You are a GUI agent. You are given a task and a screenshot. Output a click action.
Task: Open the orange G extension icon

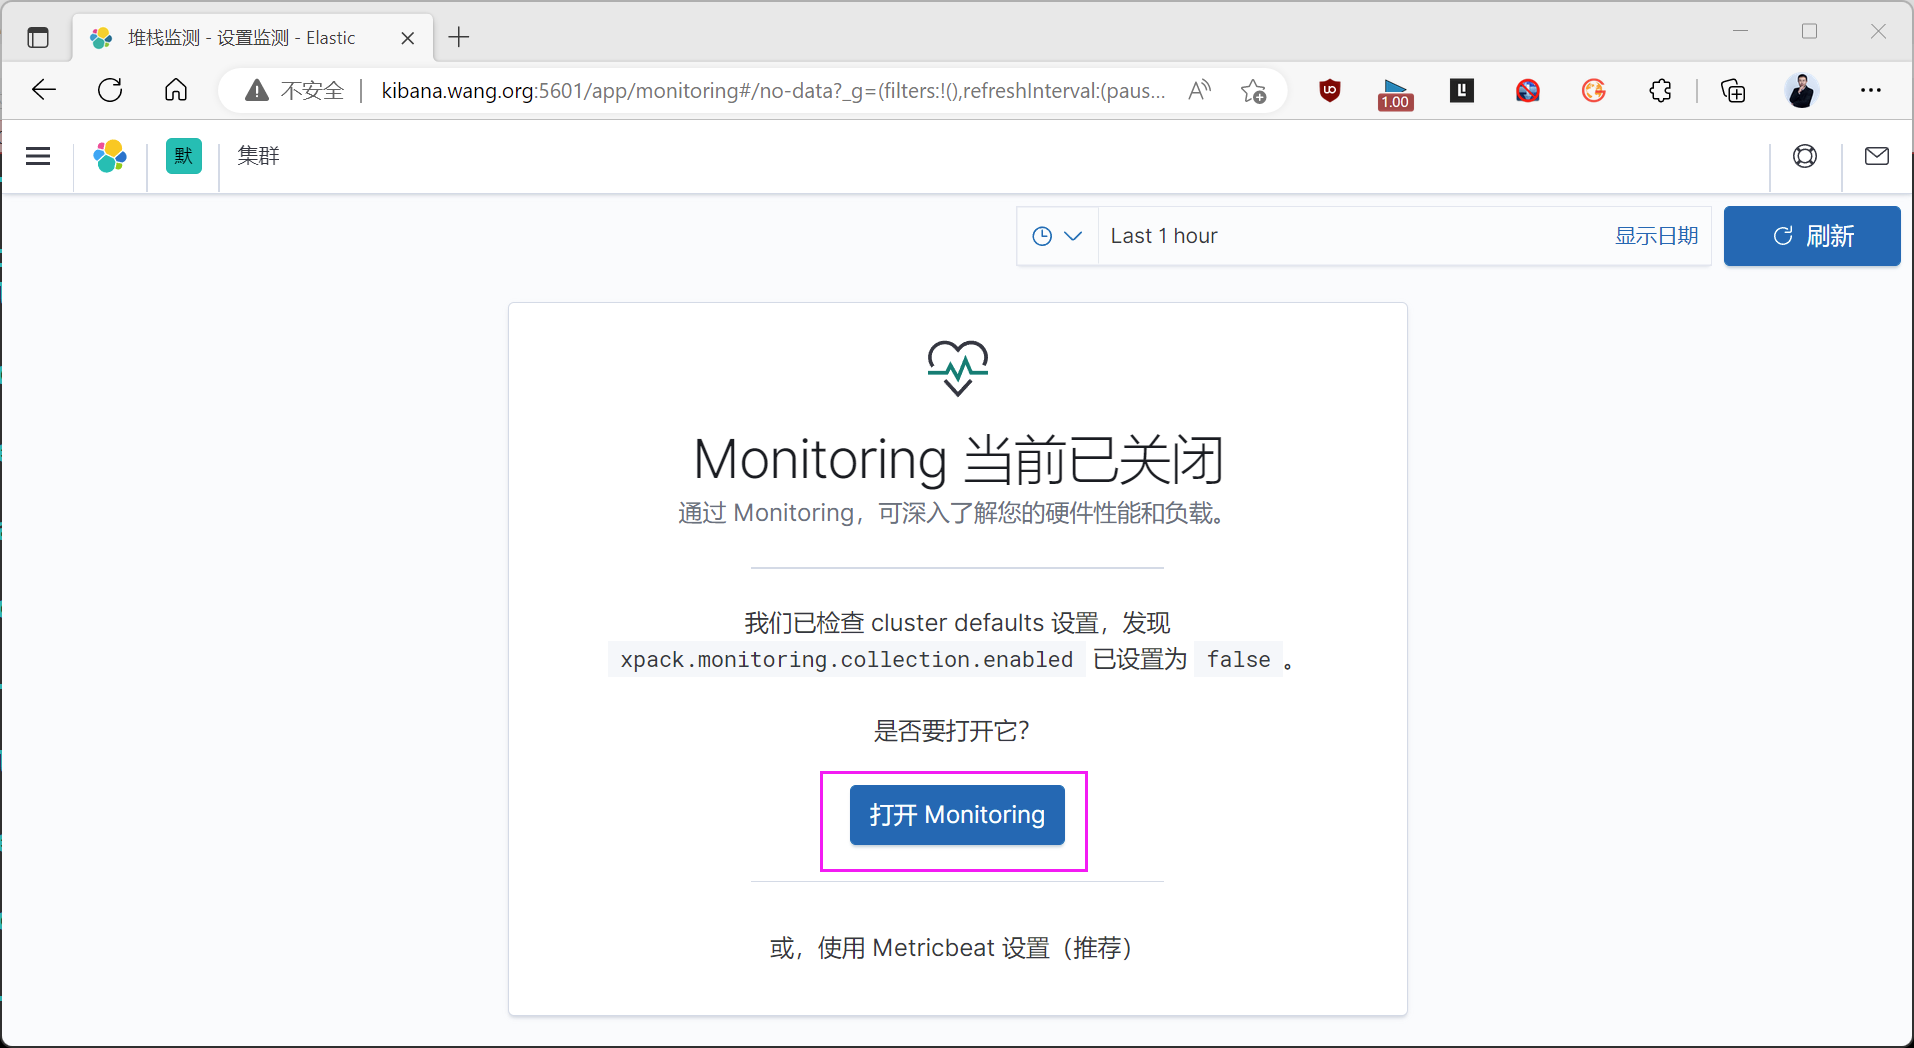click(1594, 91)
